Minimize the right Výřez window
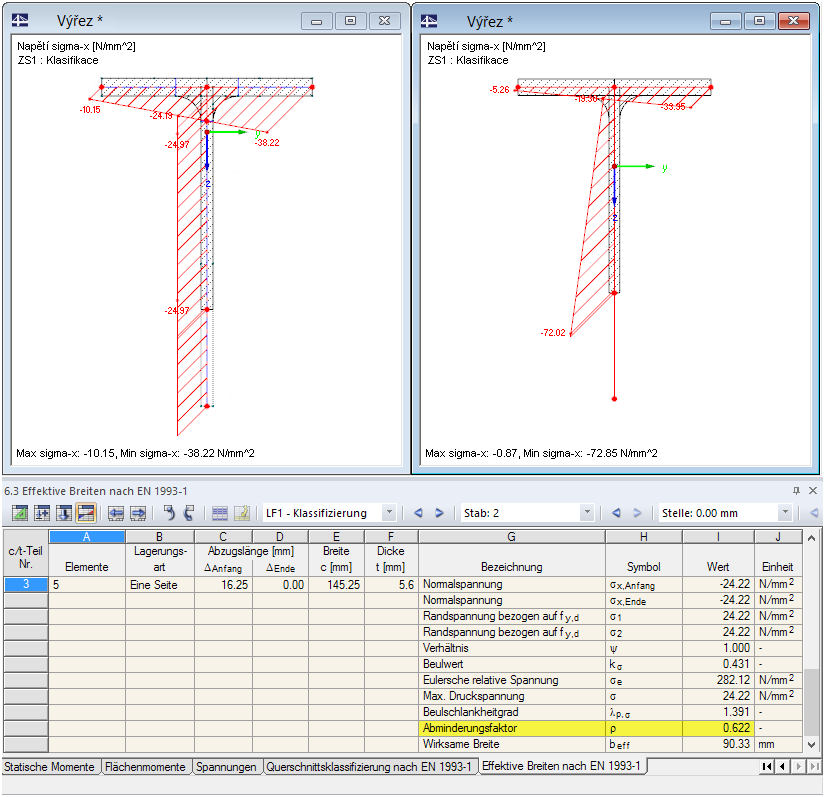 tap(726, 21)
